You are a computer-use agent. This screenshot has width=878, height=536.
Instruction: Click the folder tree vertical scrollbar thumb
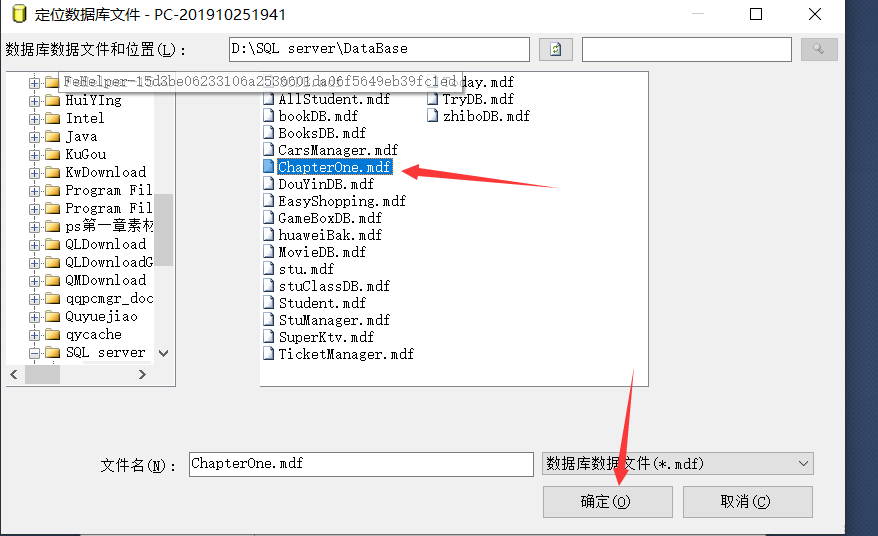164,230
